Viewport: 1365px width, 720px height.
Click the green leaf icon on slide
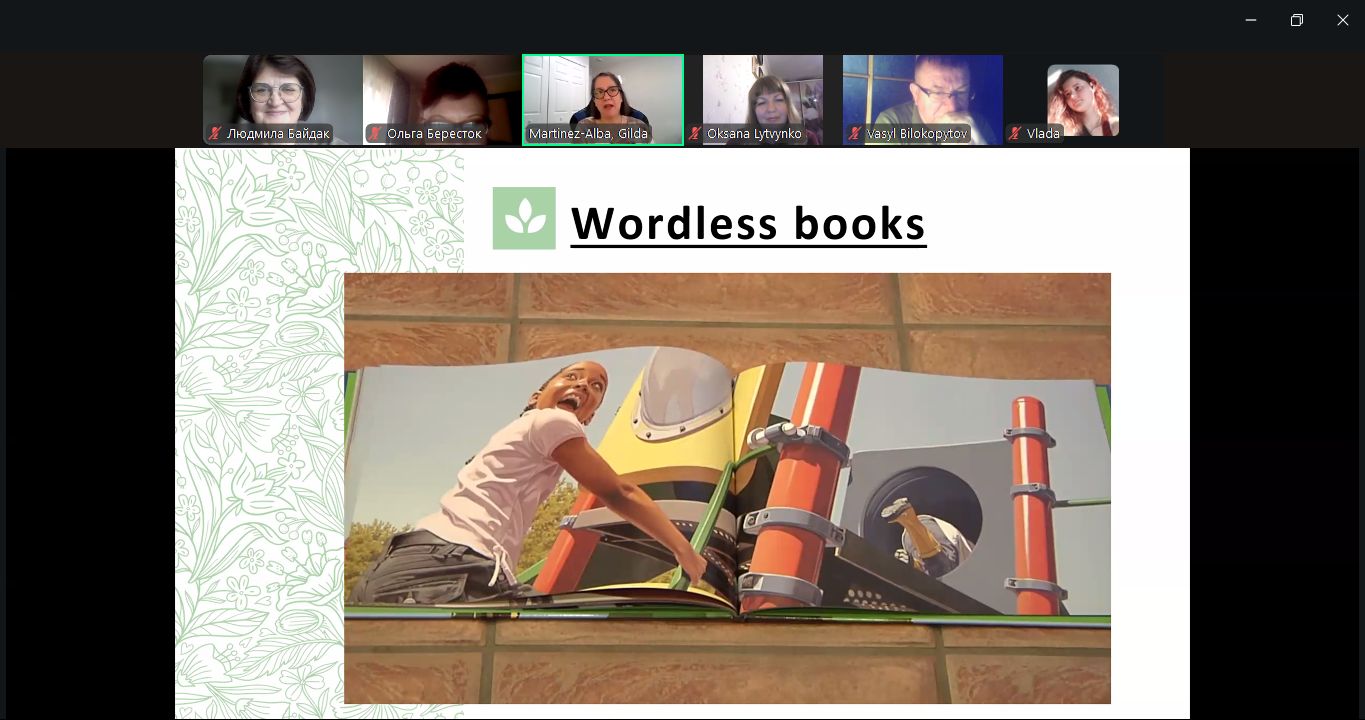tap(524, 218)
